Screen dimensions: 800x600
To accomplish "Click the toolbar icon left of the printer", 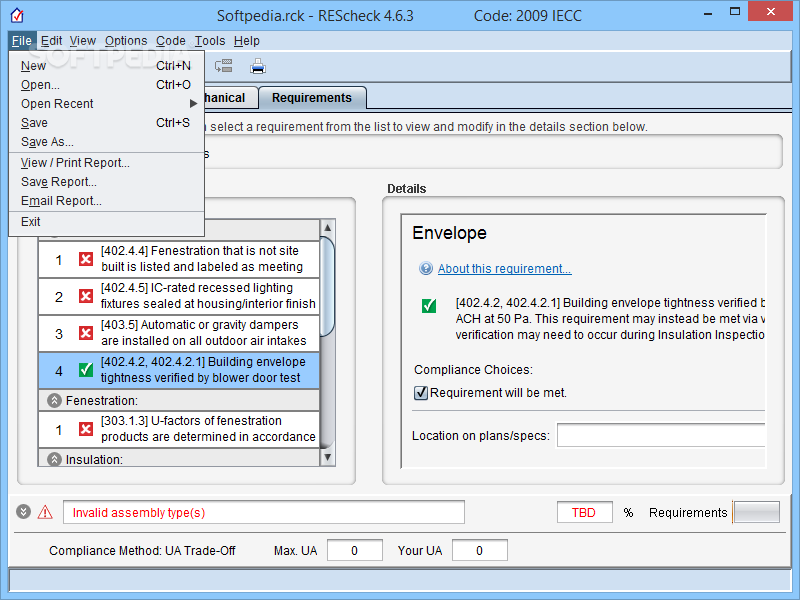I will pos(223,66).
